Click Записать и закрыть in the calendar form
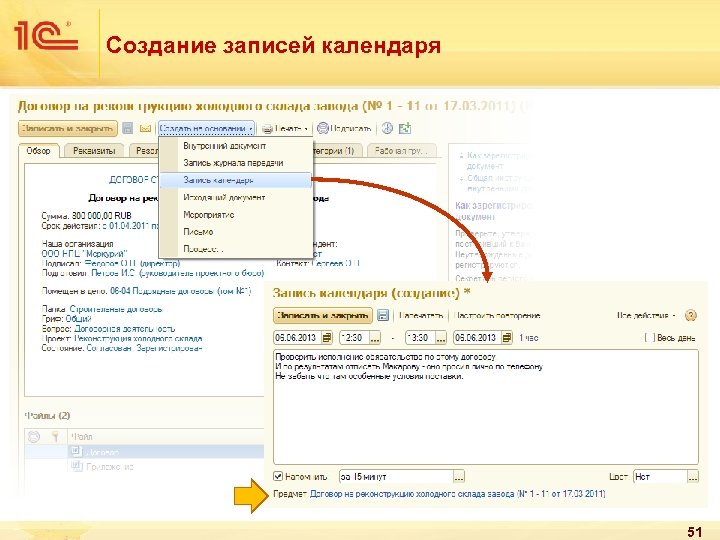The image size is (720, 540). tap(323, 315)
